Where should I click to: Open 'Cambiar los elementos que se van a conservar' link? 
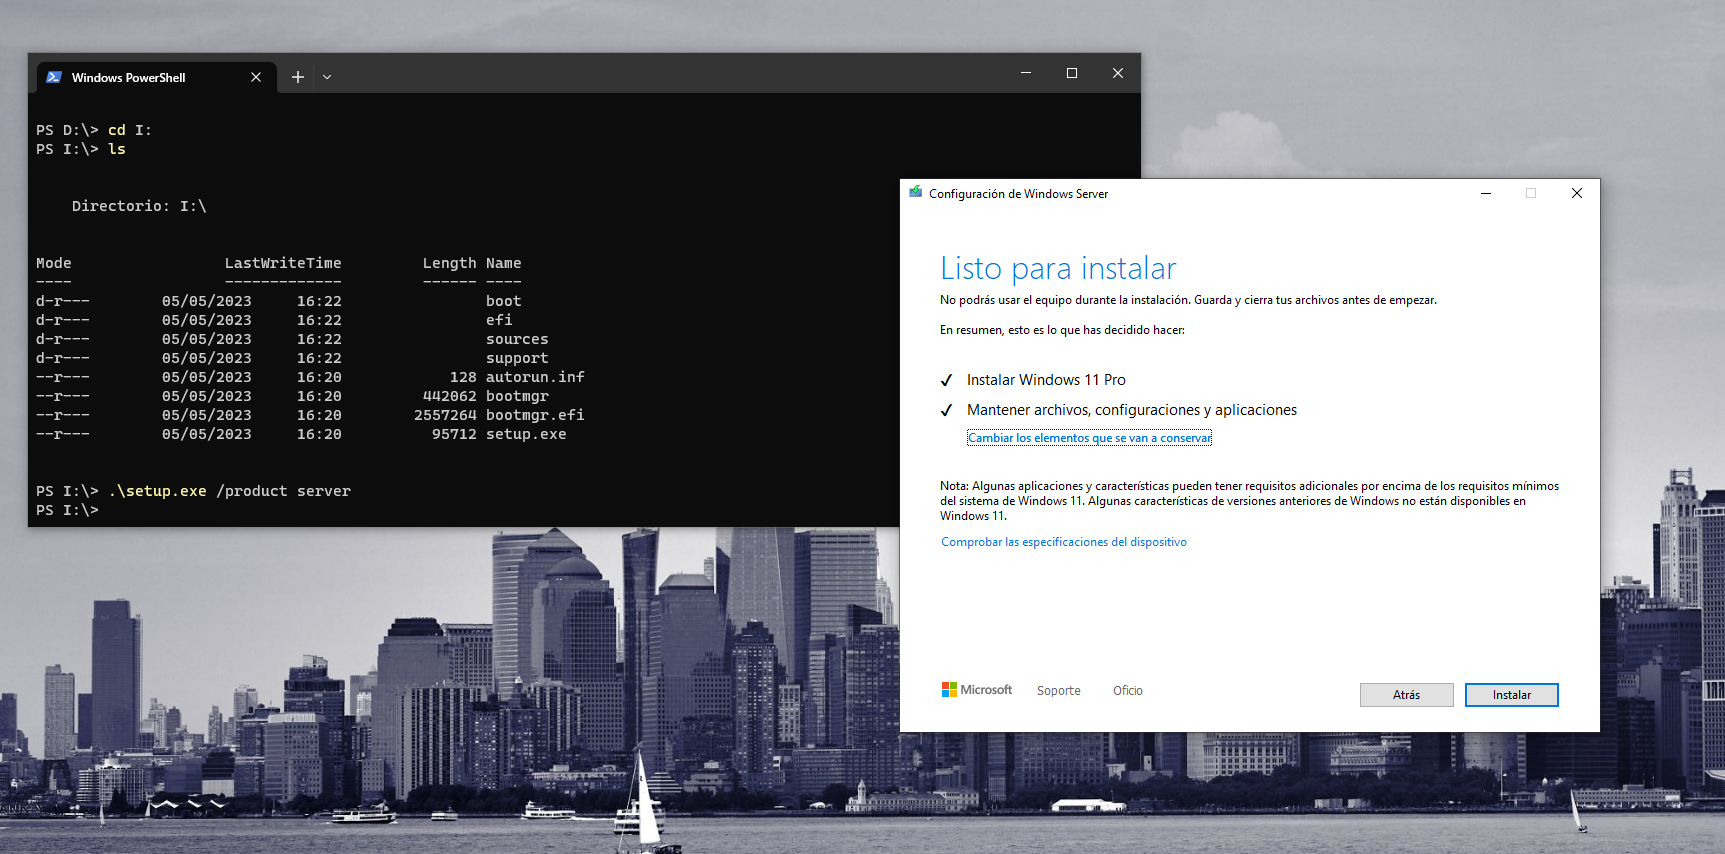coord(1089,438)
